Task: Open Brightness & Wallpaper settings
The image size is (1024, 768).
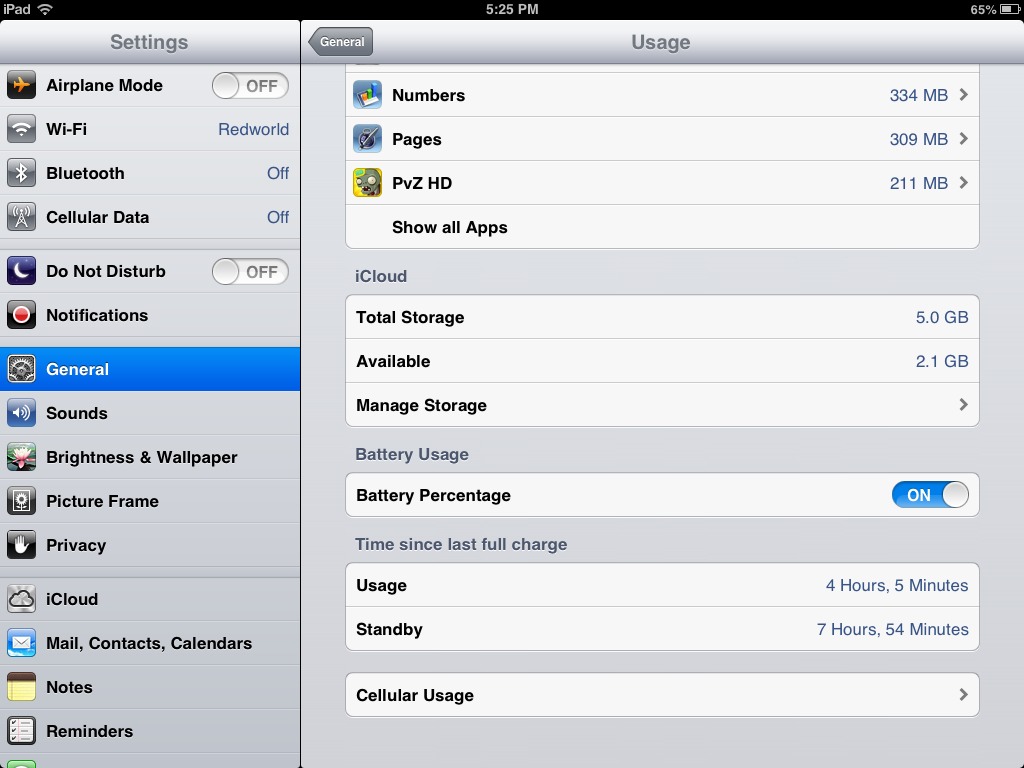Action: [x=150, y=457]
